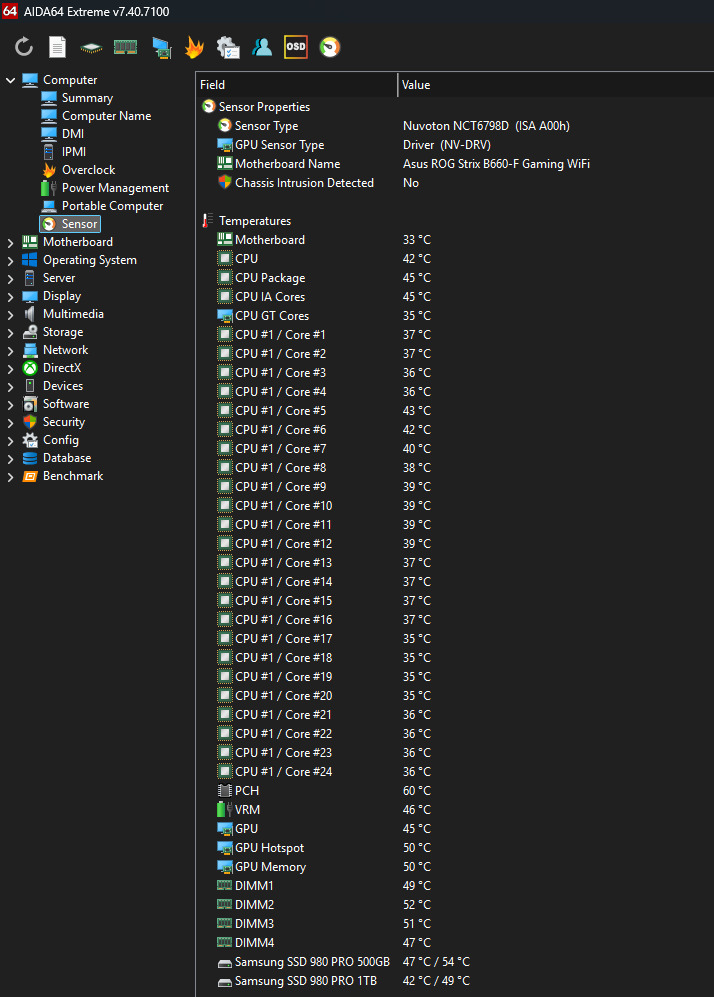The image size is (714, 997).
Task: Click the memory module toolbar icon
Action: click(x=125, y=47)
